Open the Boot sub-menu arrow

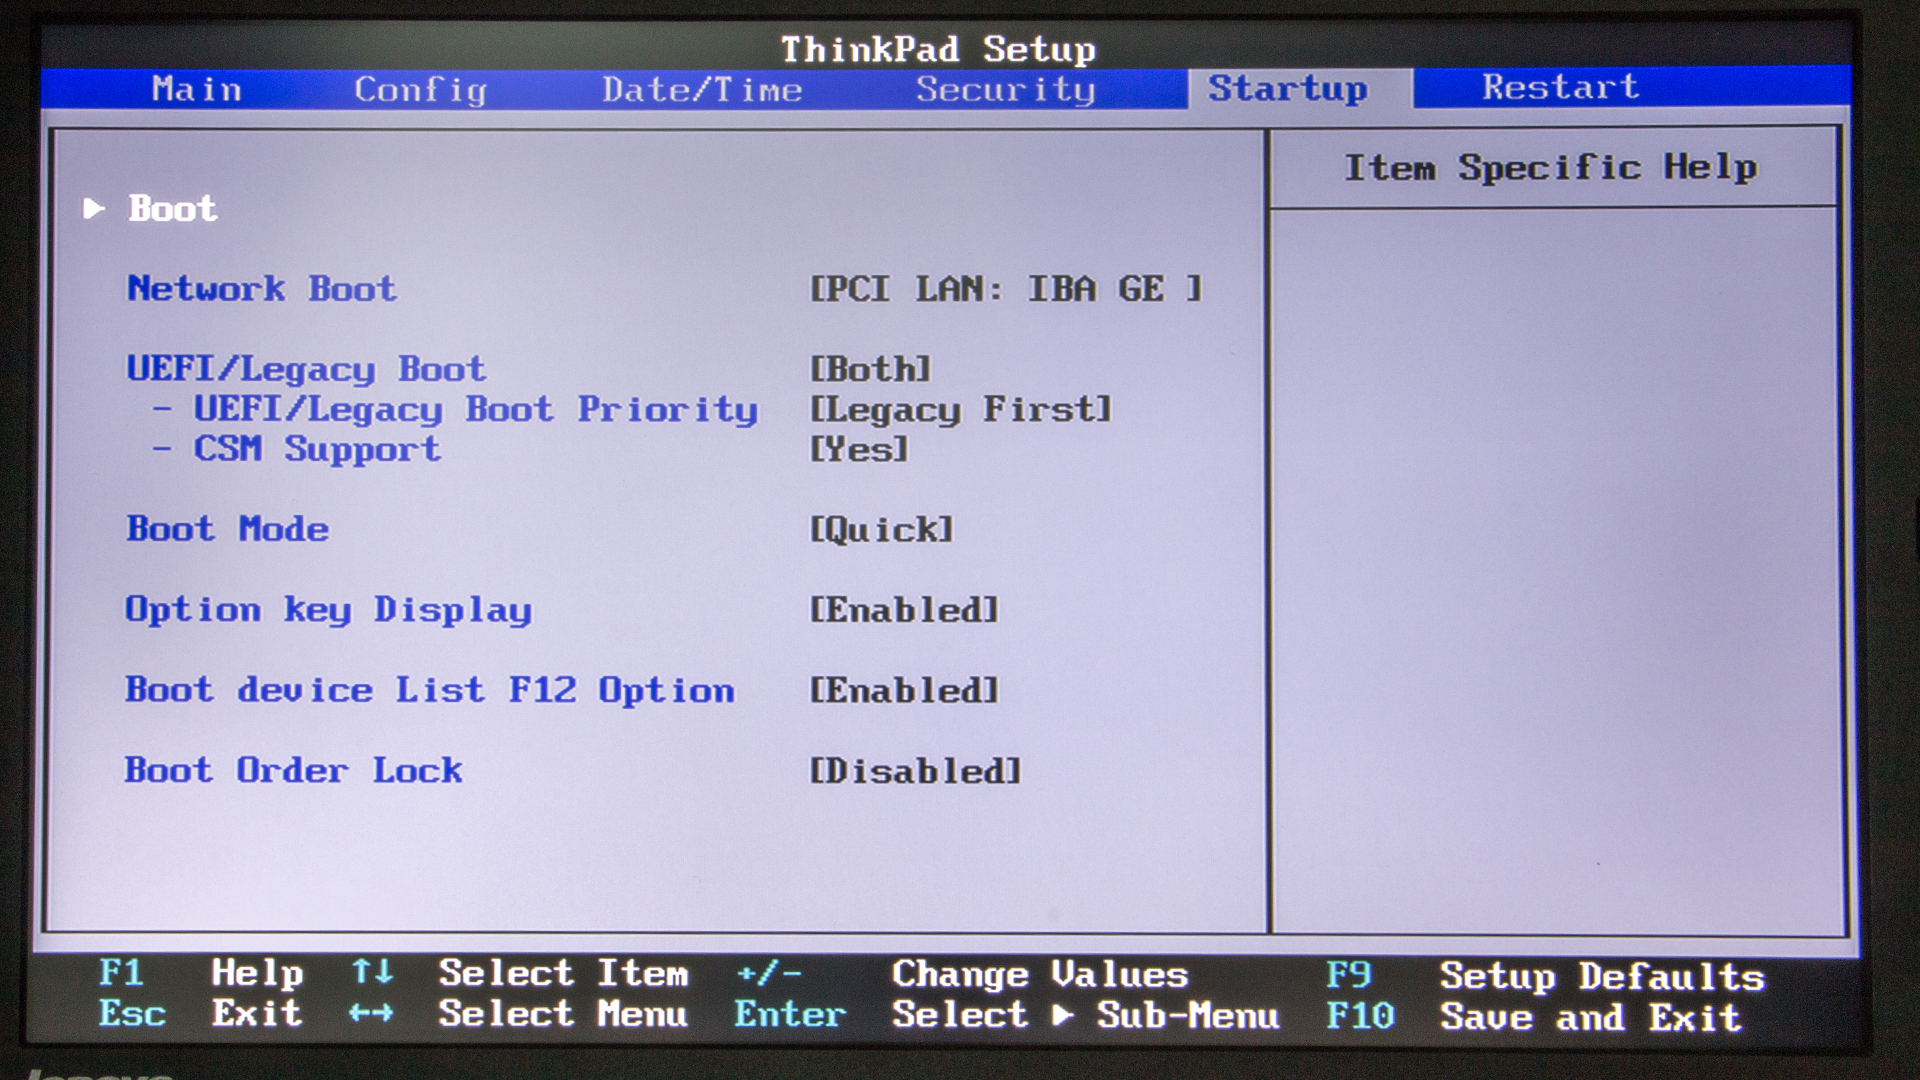[x=94, y=208]
